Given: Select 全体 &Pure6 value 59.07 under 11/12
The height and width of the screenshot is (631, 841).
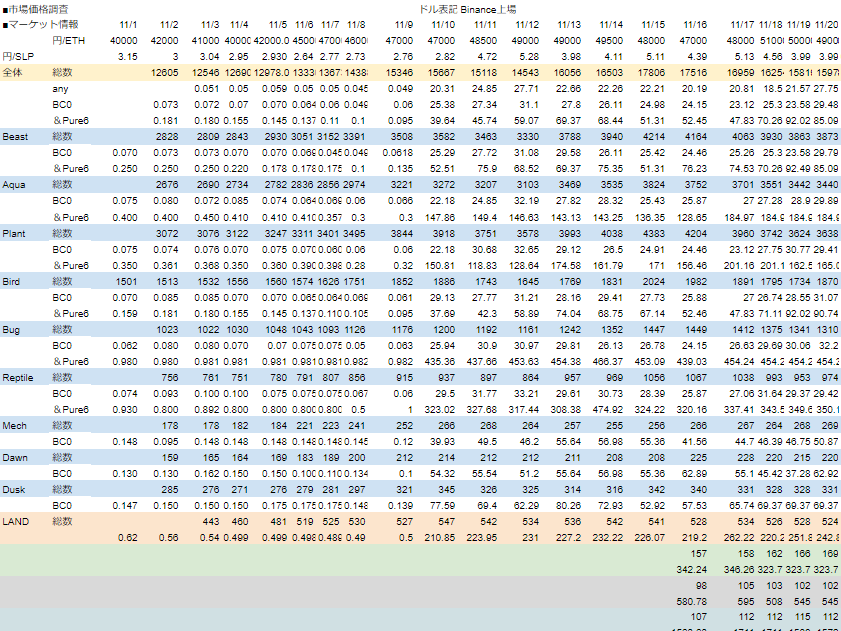Looking at the screenshot, I should [526, 121].
